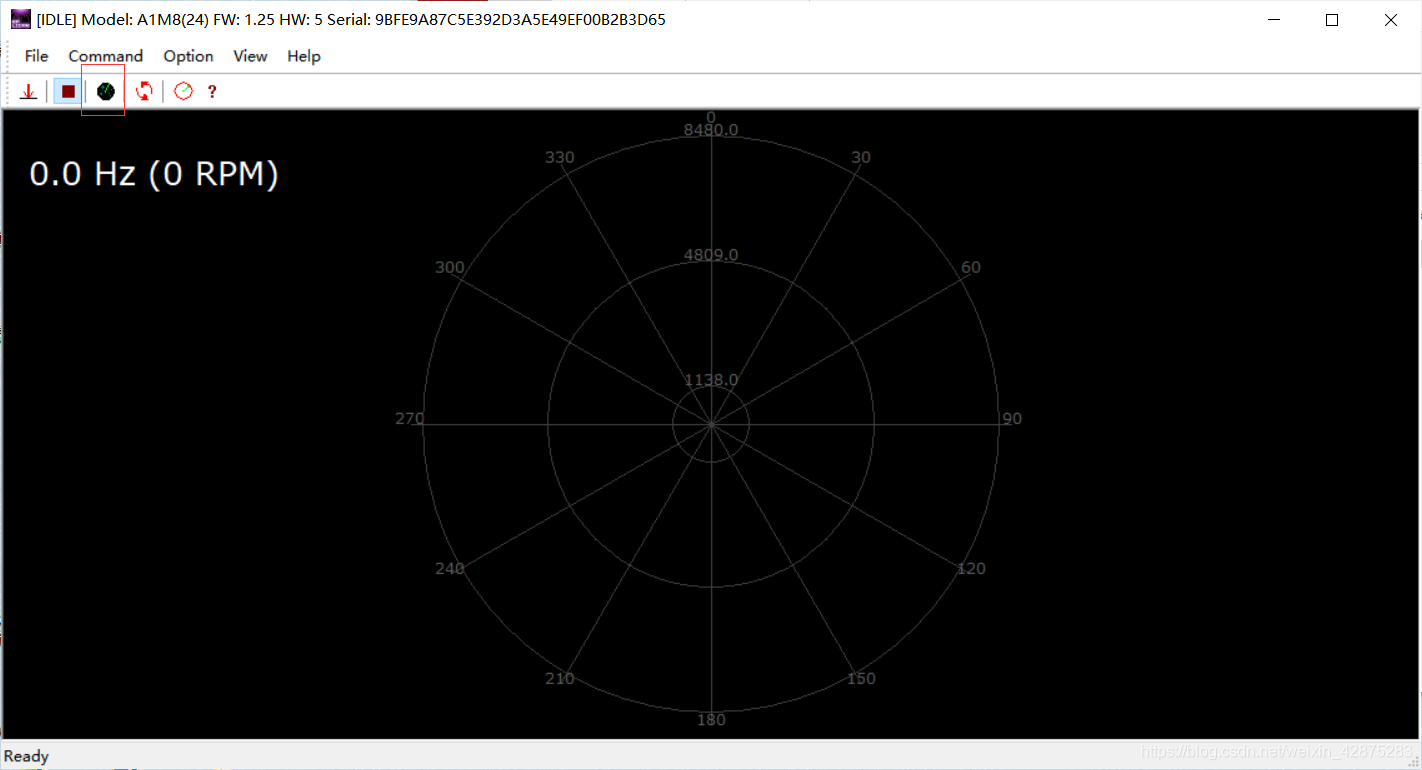The height and width of the screenshot is (770, 1422).
Task: Click the red circle motor speed icon
Action: (183, 92)
